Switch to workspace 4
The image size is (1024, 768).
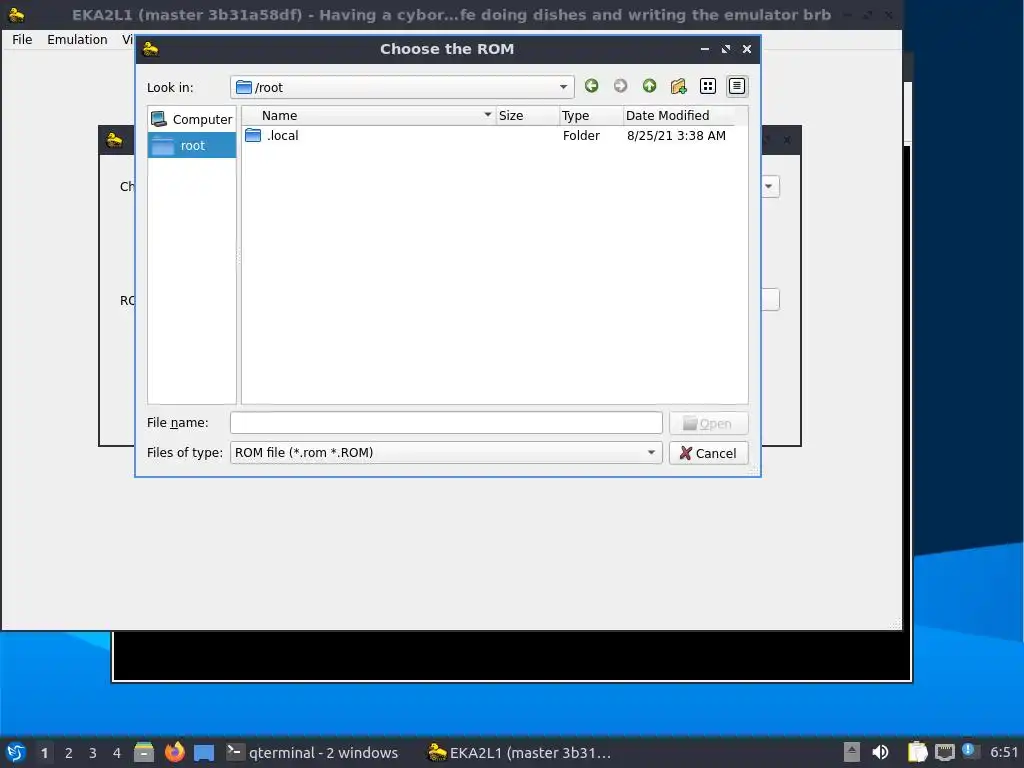(117, 753)
